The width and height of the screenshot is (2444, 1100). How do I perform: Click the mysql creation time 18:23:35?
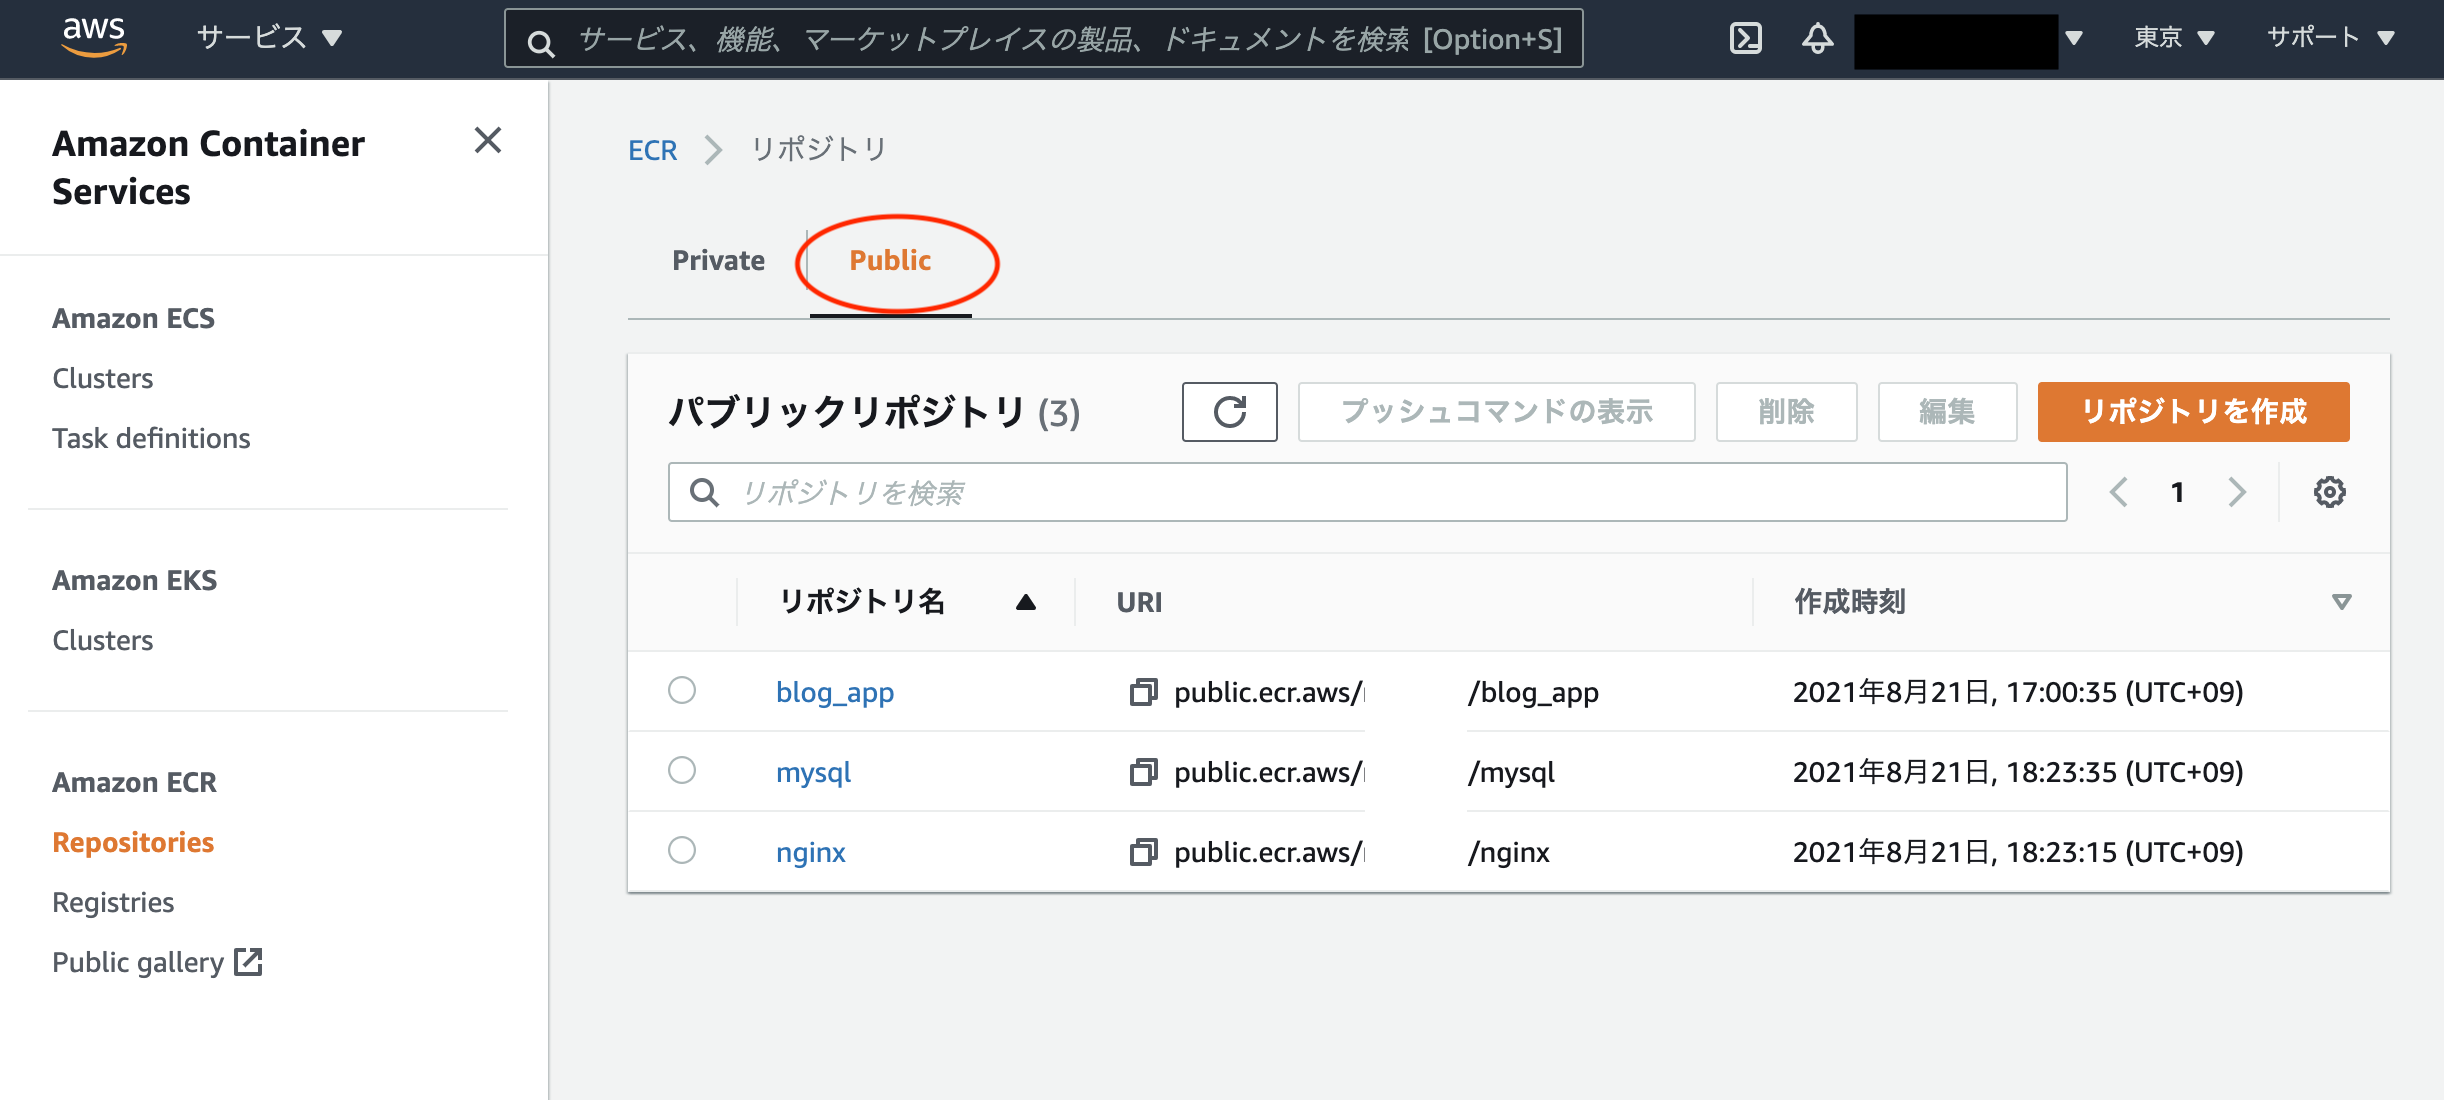point(2018,772)
